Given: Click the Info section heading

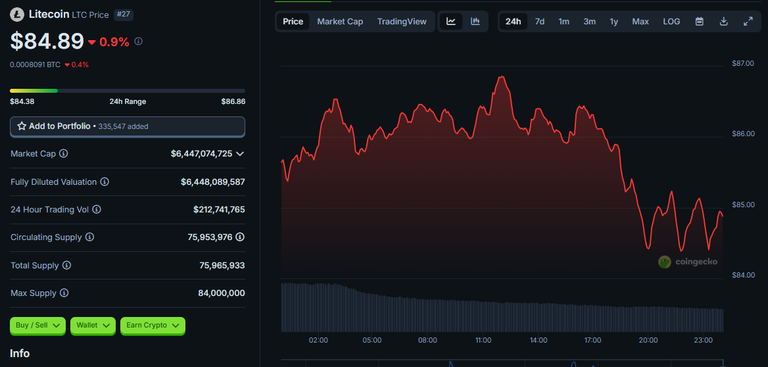Looking at the screenshot, I should (20, 353).
